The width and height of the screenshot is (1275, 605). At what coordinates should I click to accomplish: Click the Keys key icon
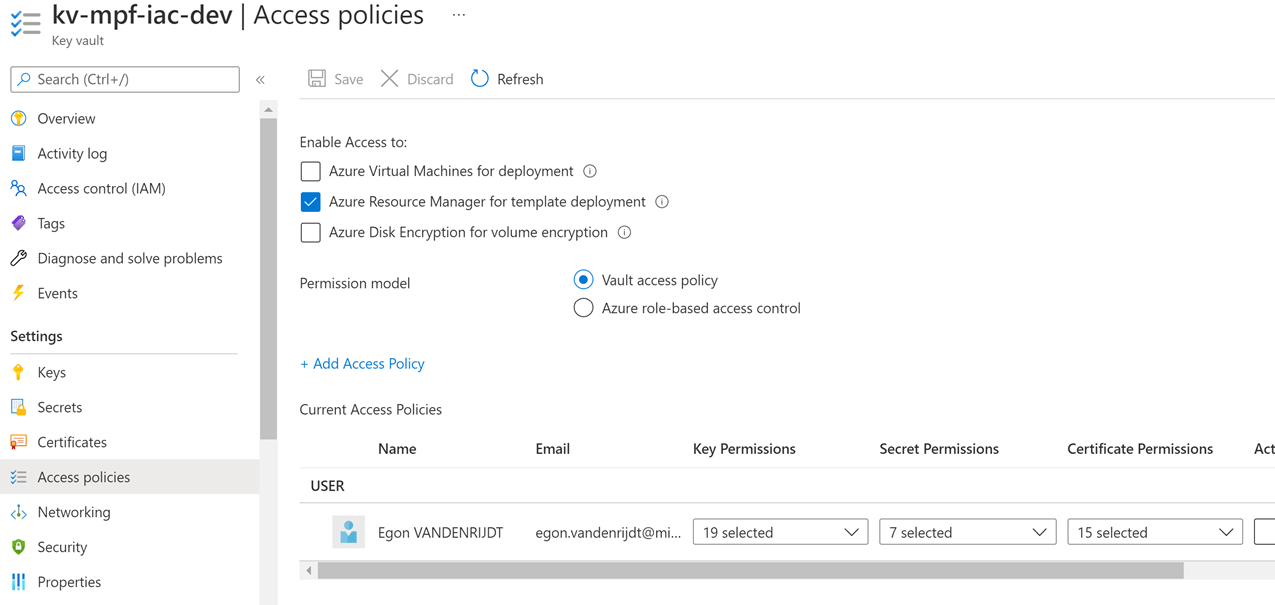(19, 373)
